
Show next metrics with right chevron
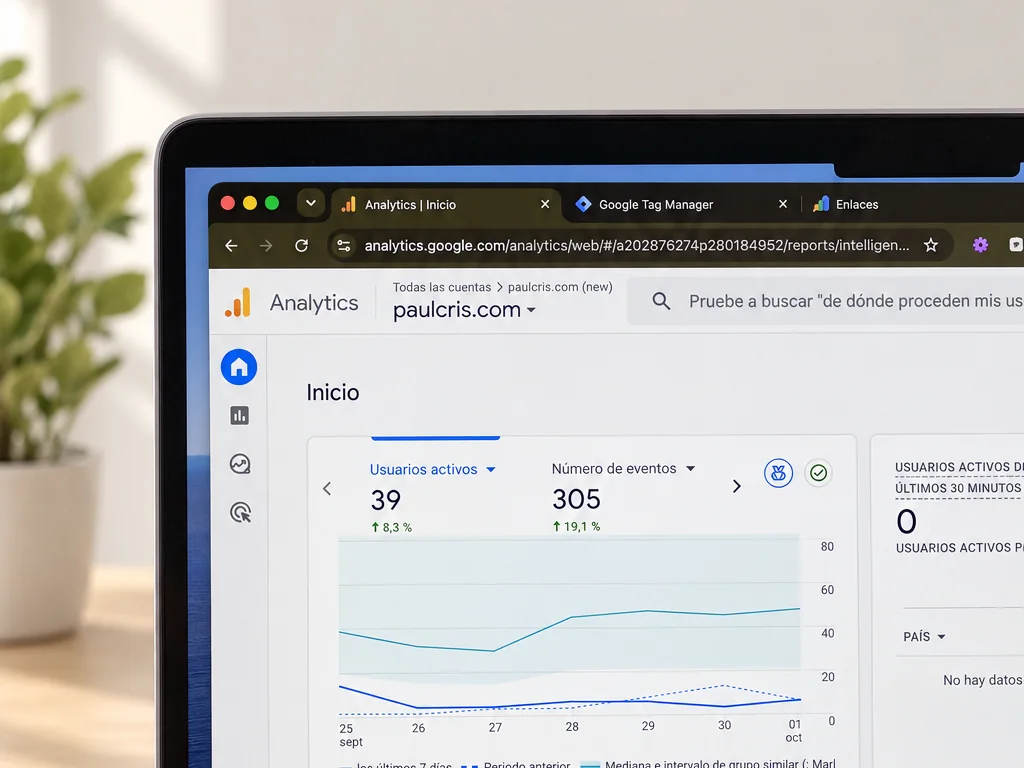[737, 487]
